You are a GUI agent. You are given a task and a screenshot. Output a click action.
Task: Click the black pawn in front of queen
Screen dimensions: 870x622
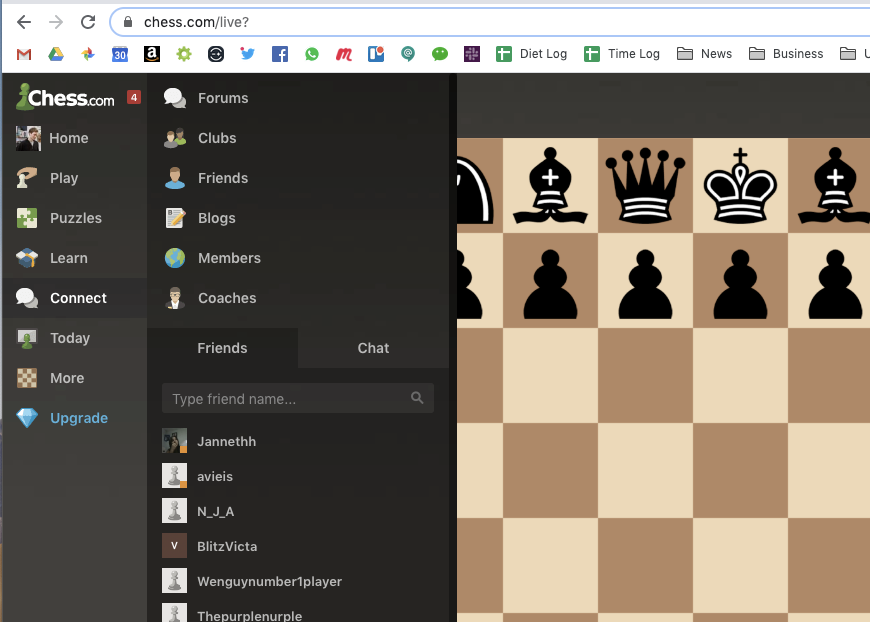[x=645, y=284]
